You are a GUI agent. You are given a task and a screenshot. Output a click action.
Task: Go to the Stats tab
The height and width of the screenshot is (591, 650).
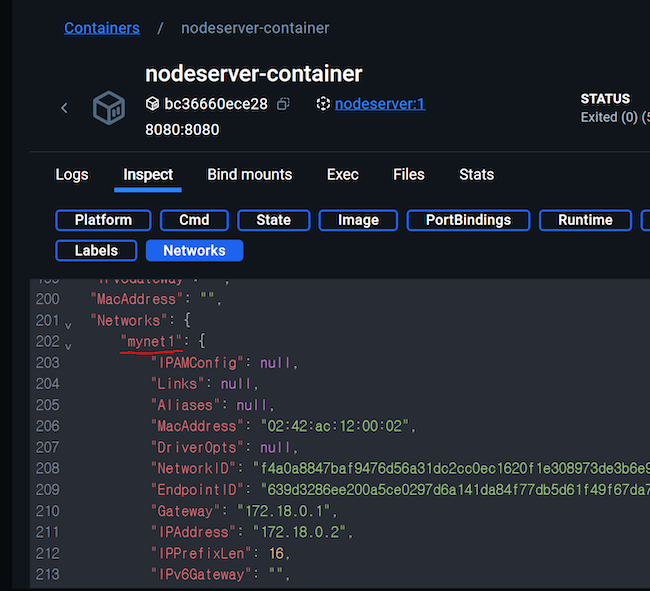click(476, 174)
